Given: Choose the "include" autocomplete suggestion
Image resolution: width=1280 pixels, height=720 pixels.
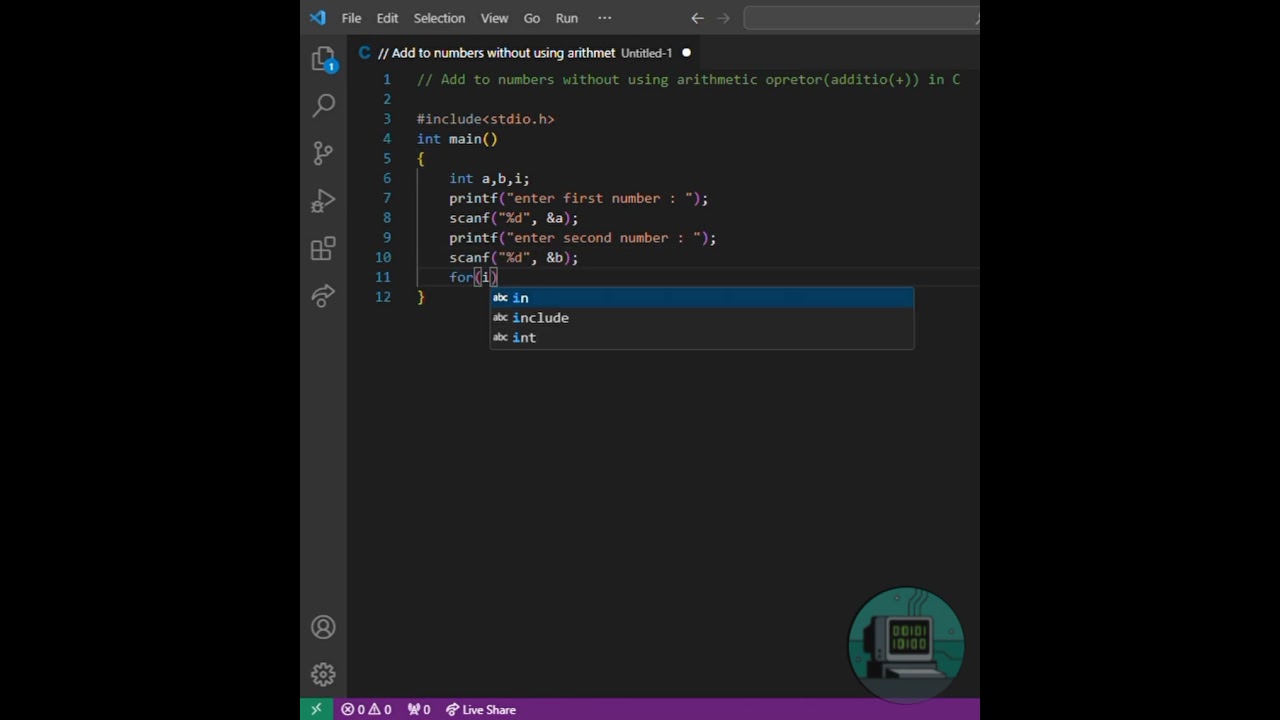Looking at the screenshot, I should (701, 318).
